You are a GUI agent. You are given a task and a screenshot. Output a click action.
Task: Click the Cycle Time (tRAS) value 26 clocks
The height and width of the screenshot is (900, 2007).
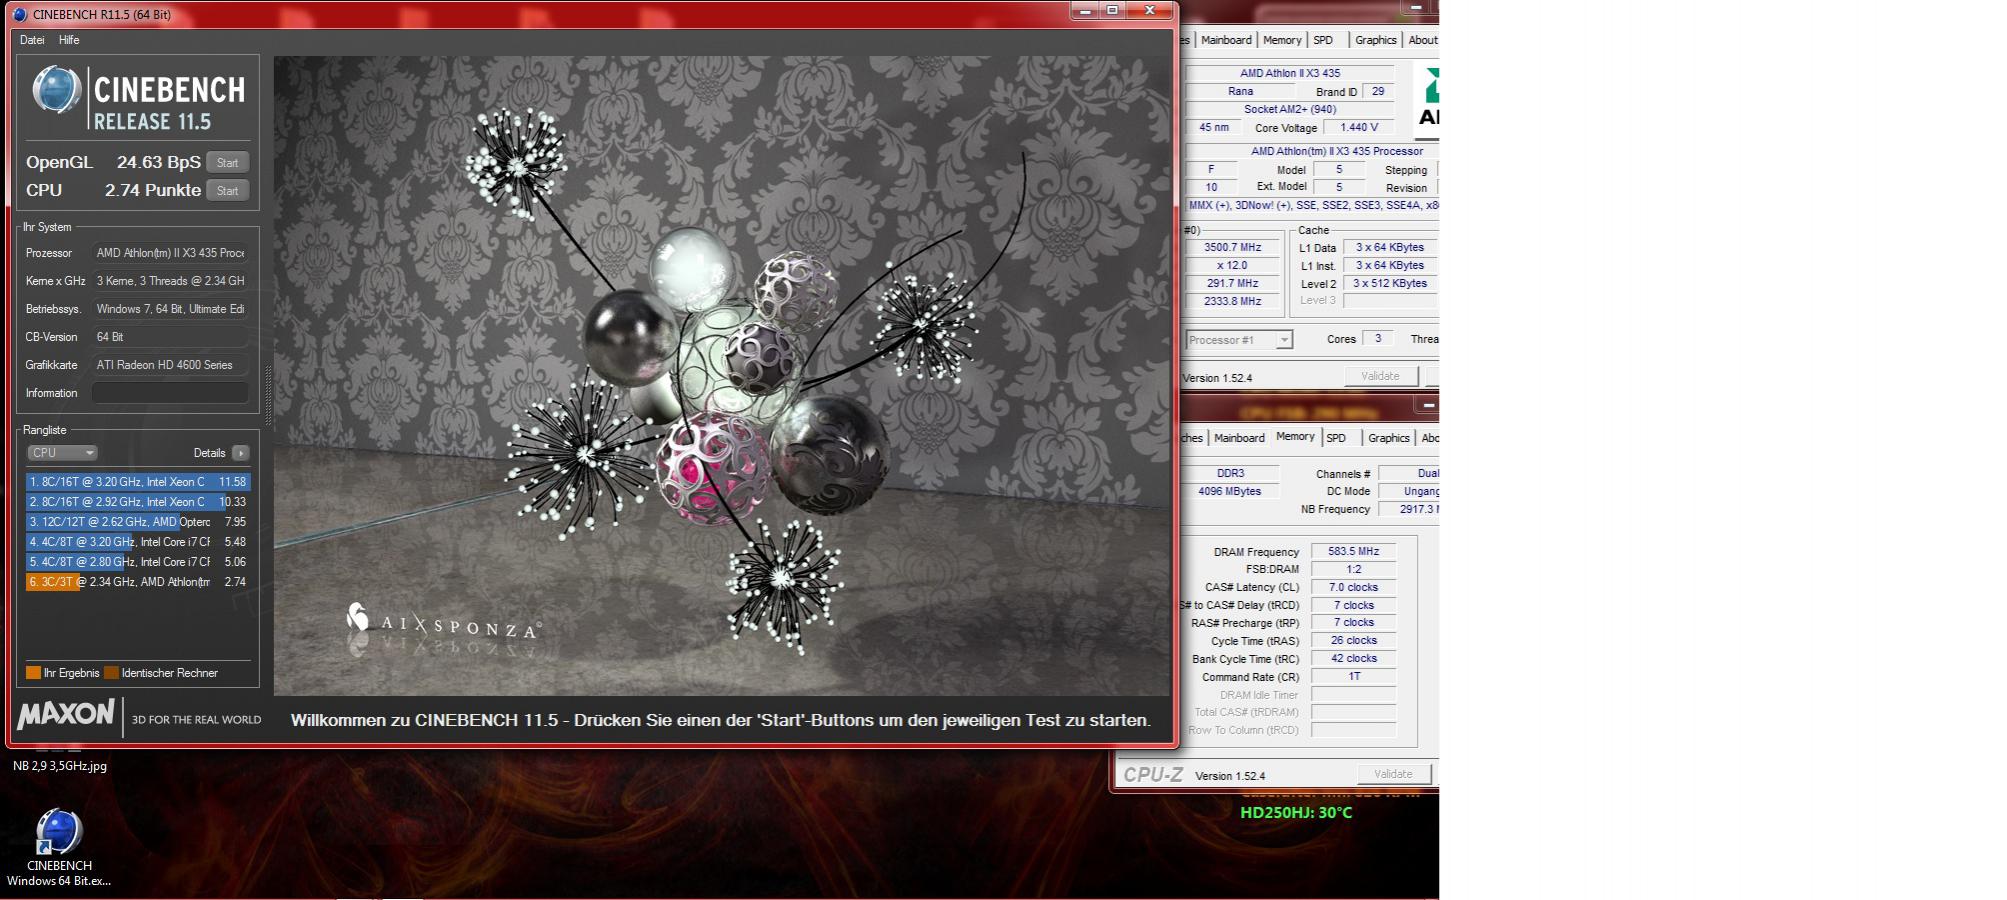point(1354,640)
